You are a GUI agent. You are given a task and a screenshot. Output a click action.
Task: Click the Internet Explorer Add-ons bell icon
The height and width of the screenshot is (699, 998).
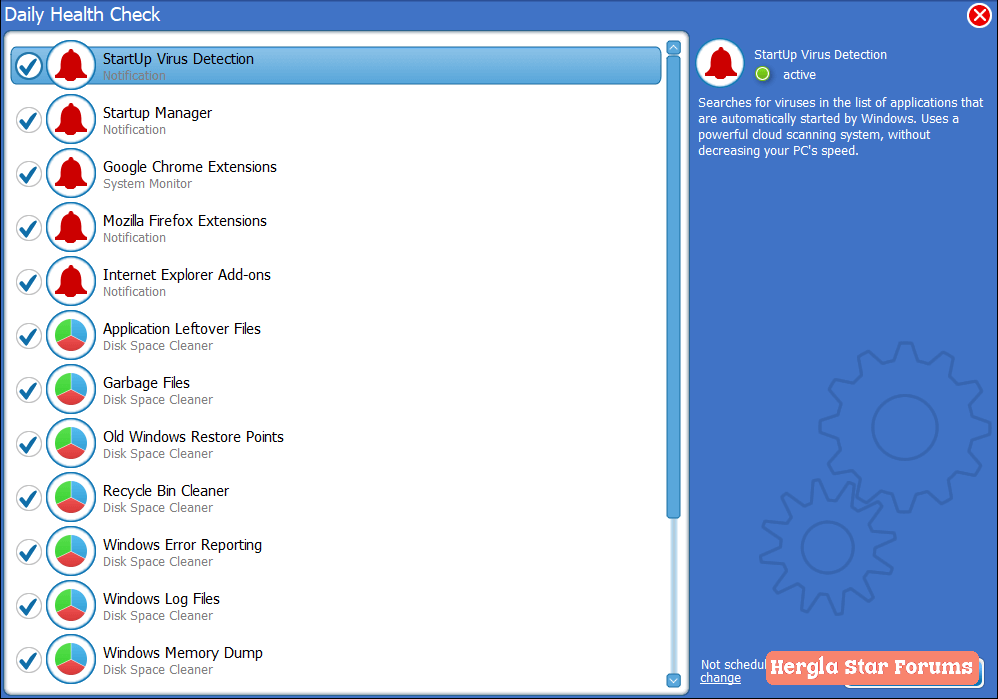click(71, 282)
